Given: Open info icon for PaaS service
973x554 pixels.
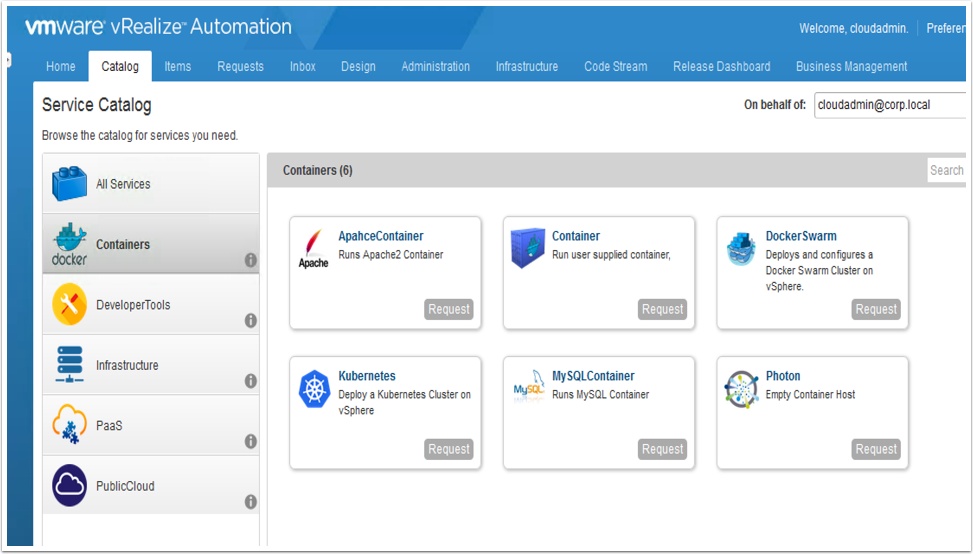Looking at the screenshot, I should tap(251, 441).
